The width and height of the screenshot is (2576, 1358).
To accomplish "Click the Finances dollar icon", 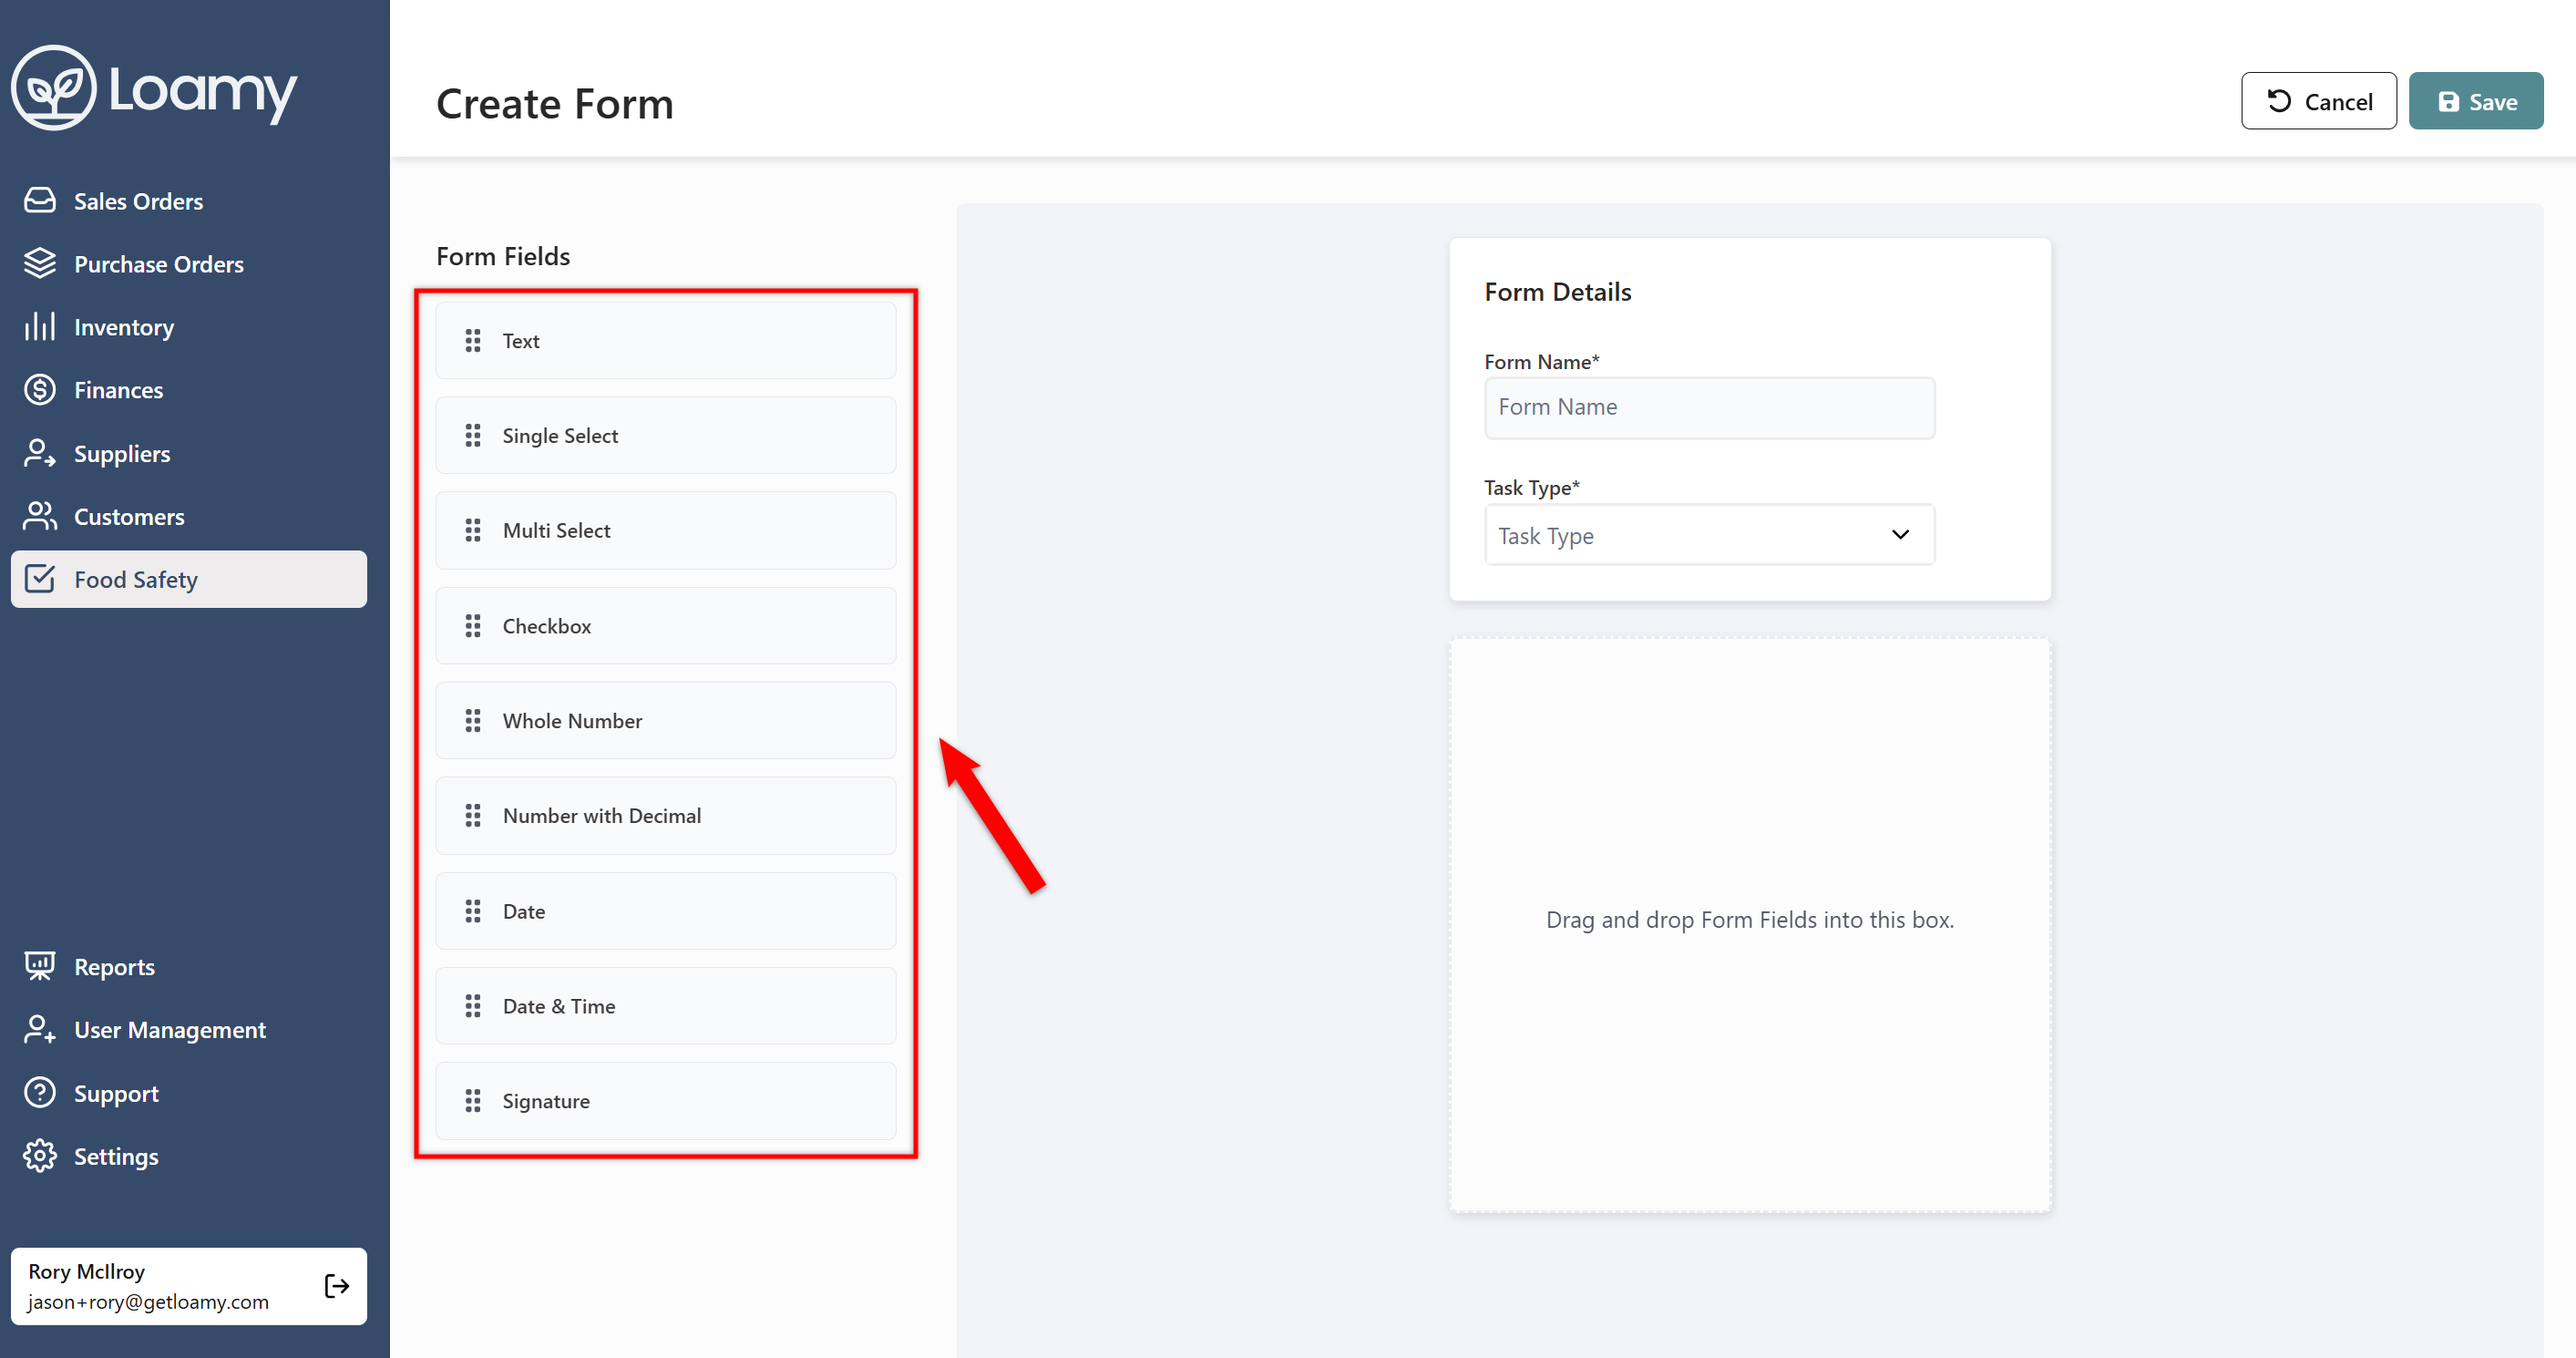I will pos(40,389).
